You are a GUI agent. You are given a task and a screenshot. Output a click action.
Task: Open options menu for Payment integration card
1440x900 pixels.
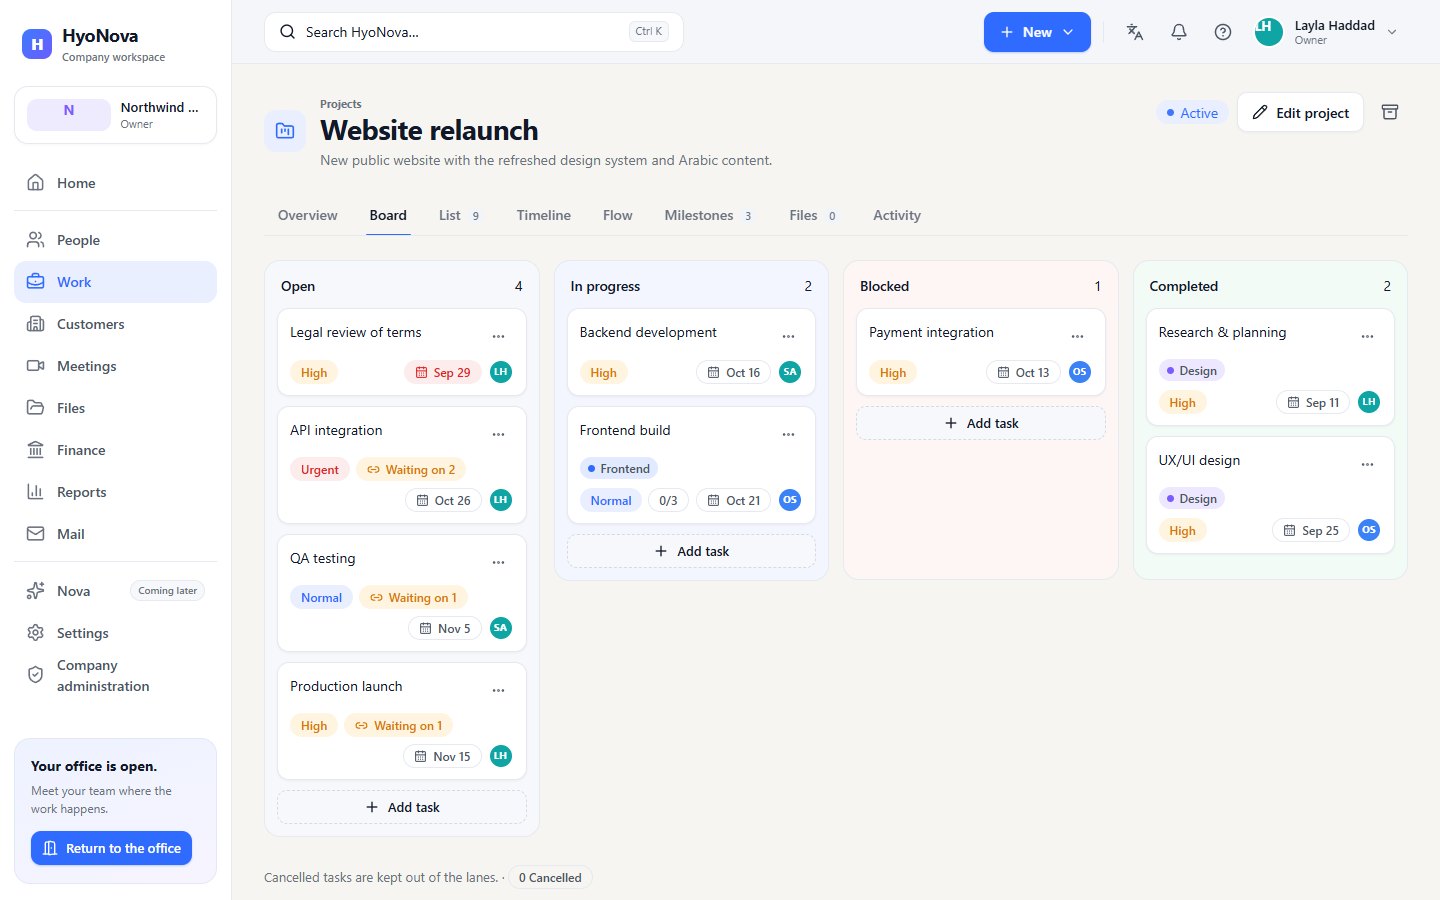[x=1078, y=336]
